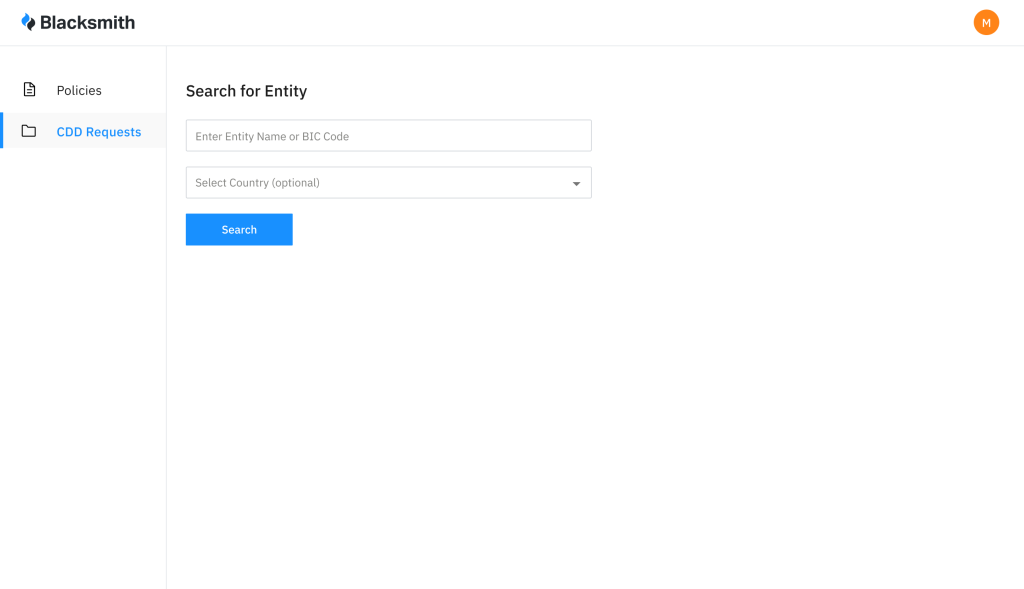
Task: Open the CDD Requests section
Action: [98, 131]
